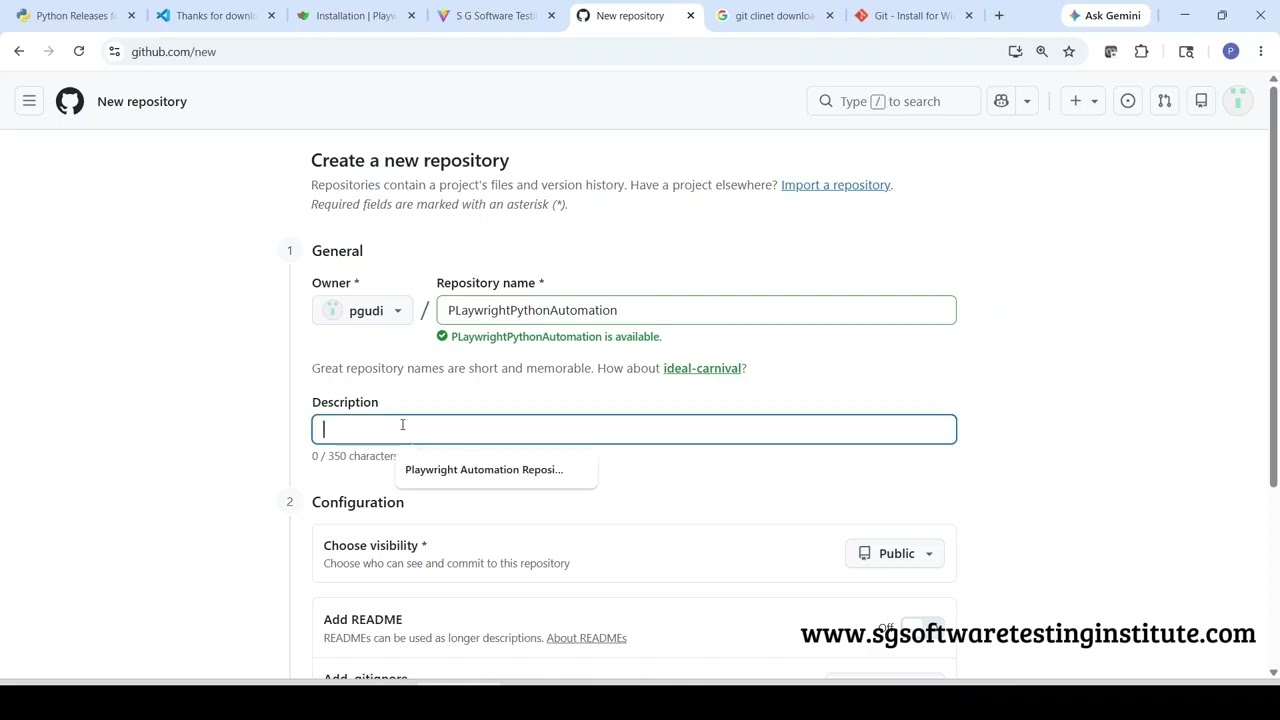This screenshot has height=720, width=1280.
Task: Reload the github.com/new page
Action: (x=78, y=51)
